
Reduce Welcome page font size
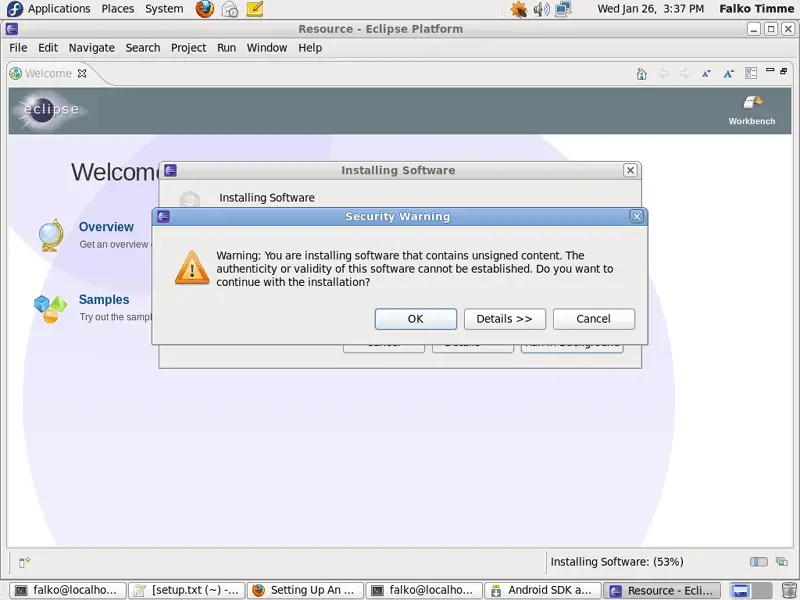pos(707,74)
